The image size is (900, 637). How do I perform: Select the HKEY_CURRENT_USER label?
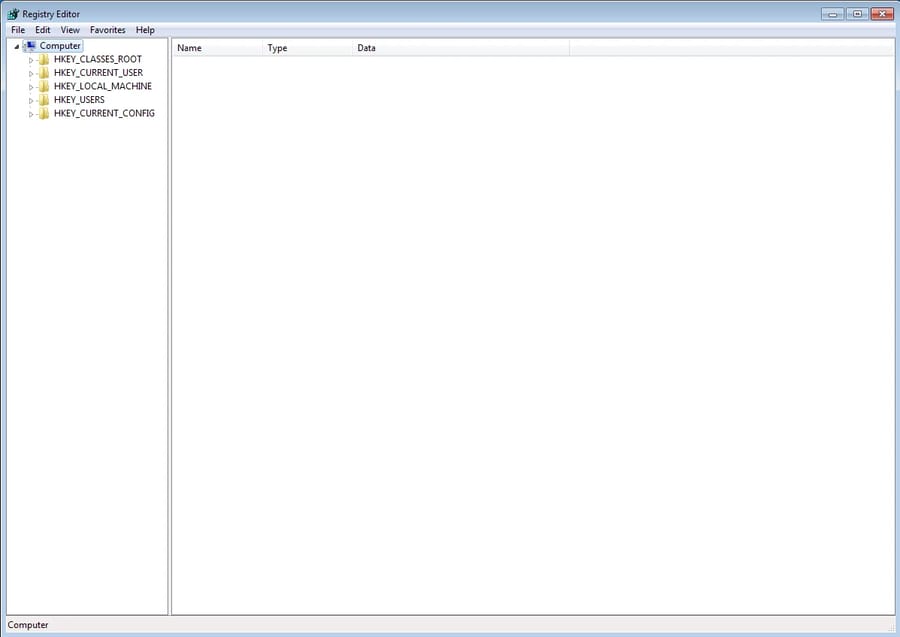point(98,73)
